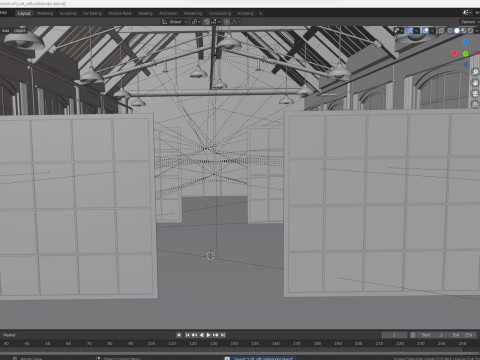Click the End frame field

pyautogui.click(x=462, y=335)
